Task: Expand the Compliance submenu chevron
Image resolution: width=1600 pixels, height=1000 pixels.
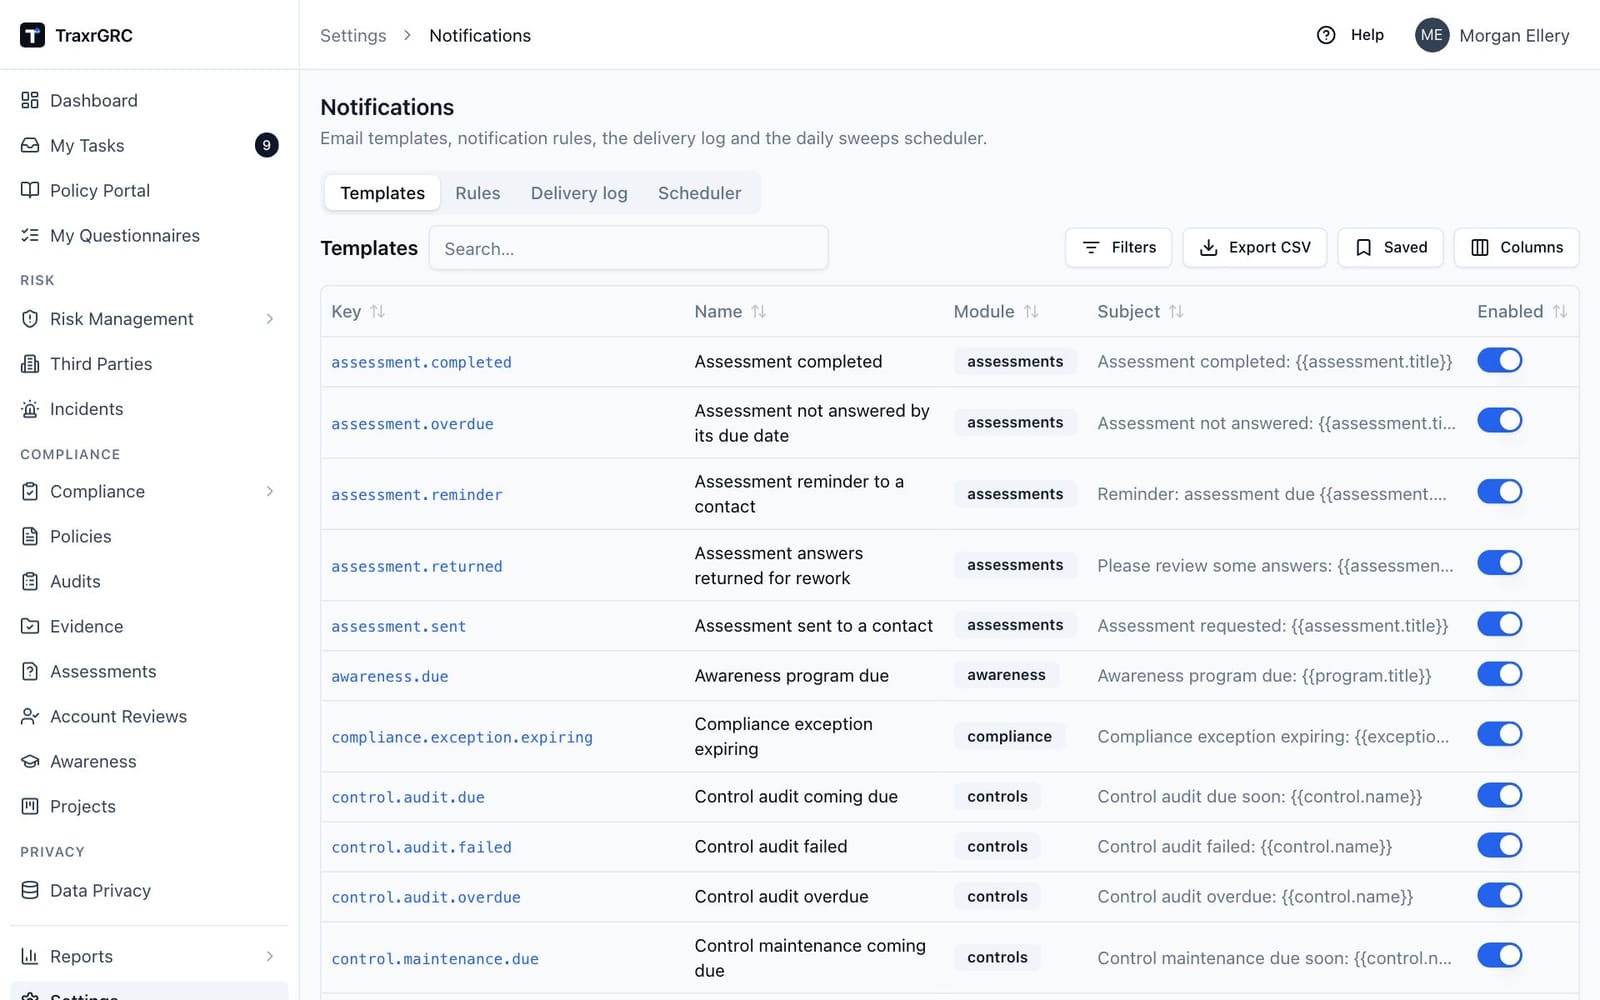Action: (x=270, y=491)
